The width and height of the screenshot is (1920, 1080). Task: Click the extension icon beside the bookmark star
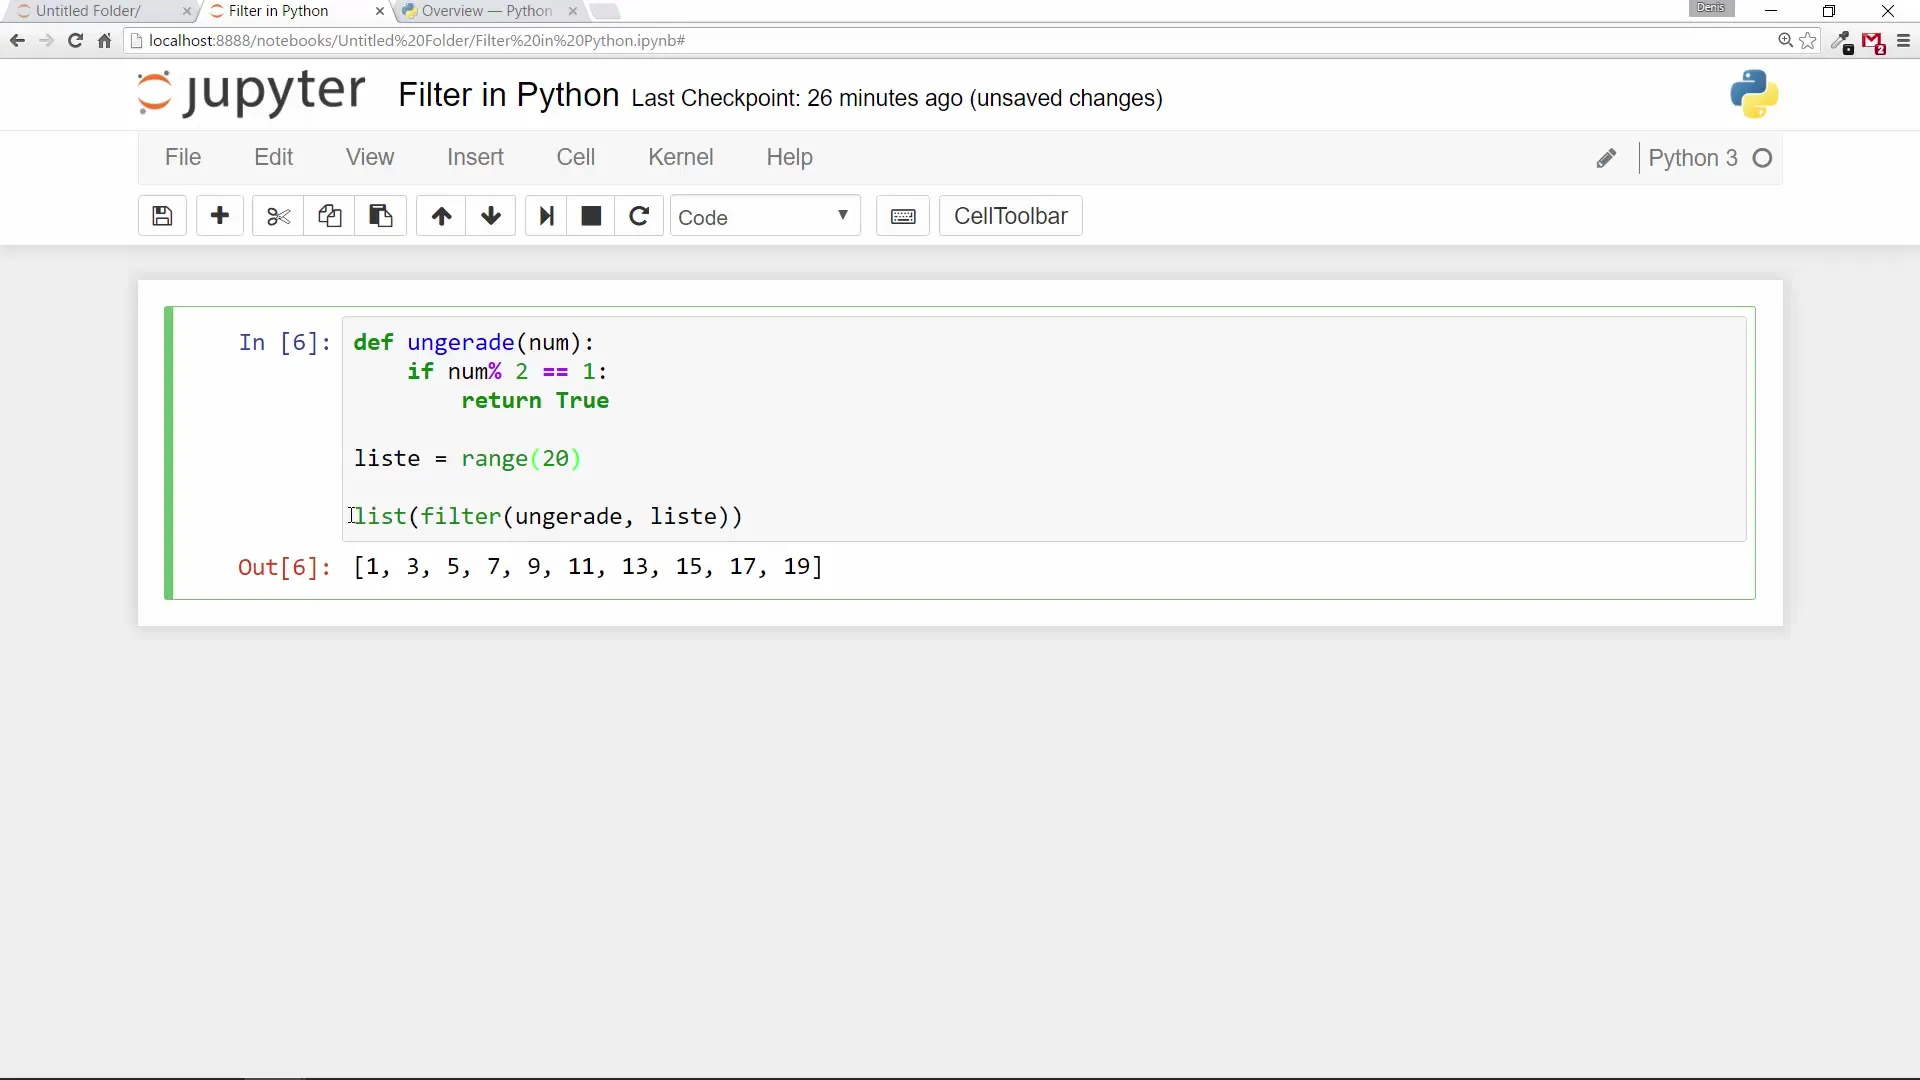coord(1841,41)
